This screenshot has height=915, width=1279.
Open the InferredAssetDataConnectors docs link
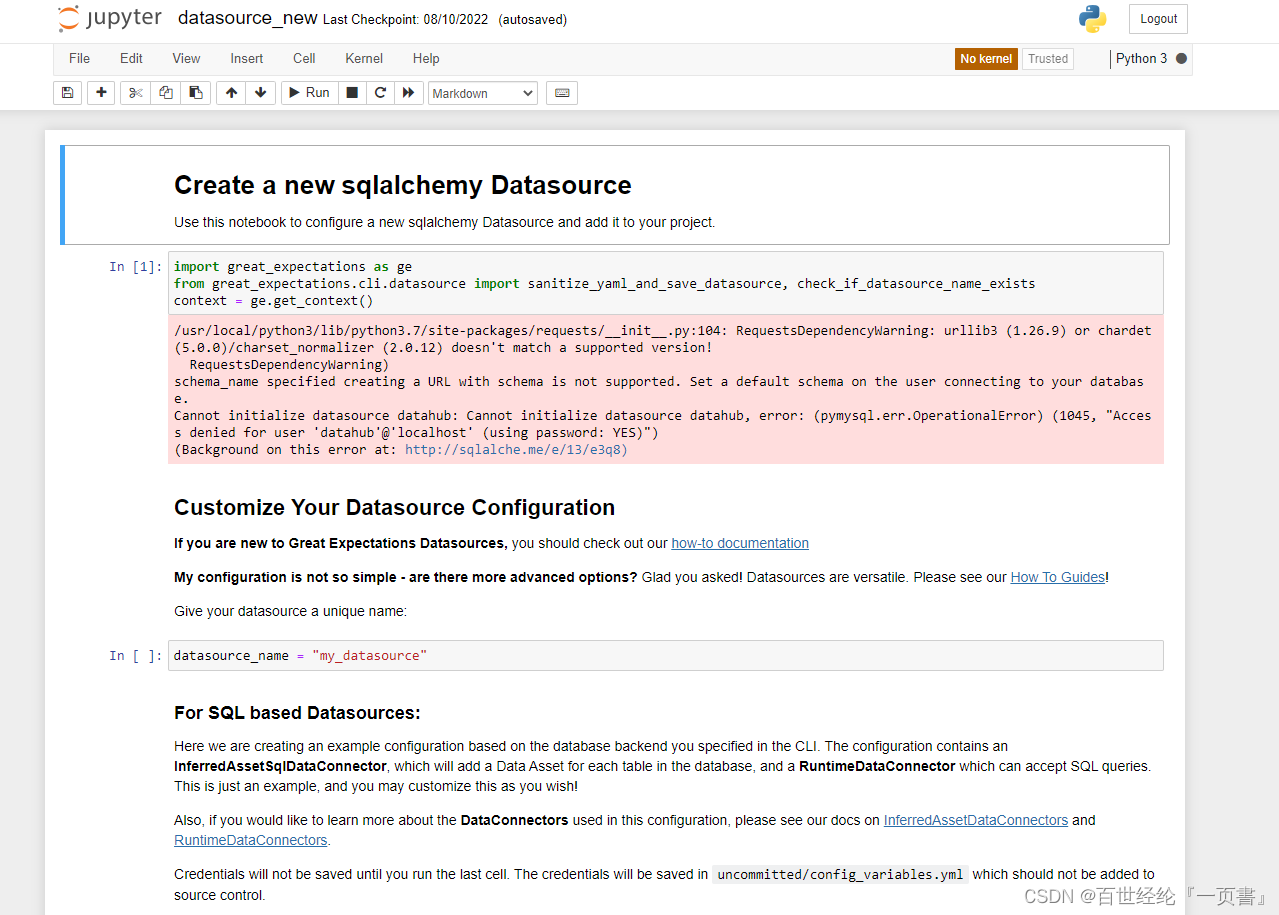coord(976,820)
